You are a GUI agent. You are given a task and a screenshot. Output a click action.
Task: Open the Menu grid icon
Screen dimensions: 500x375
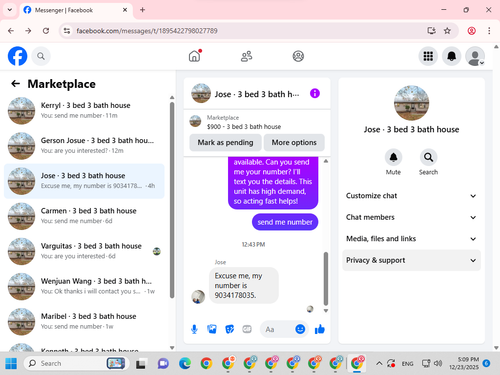point(428,56)
